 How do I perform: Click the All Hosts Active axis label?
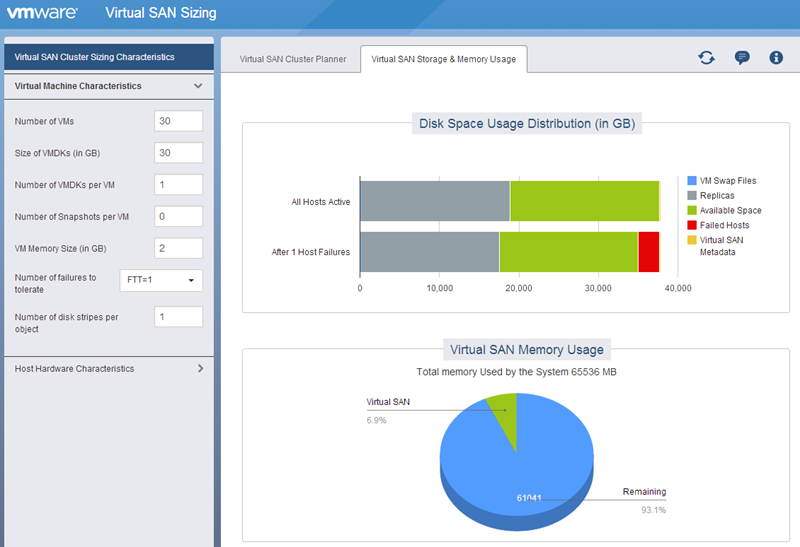coord(320,202)
